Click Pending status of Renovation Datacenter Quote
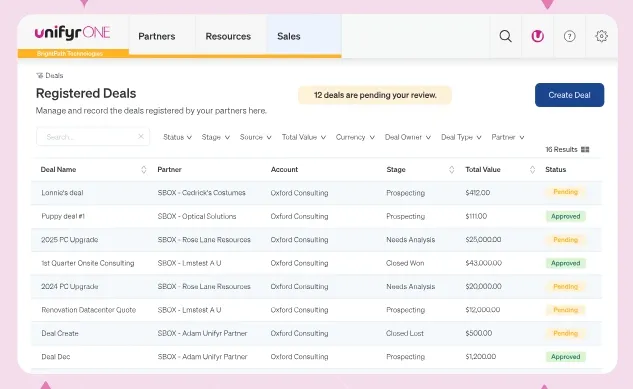Viewport: 633px width, 389px height. [565, 310]
